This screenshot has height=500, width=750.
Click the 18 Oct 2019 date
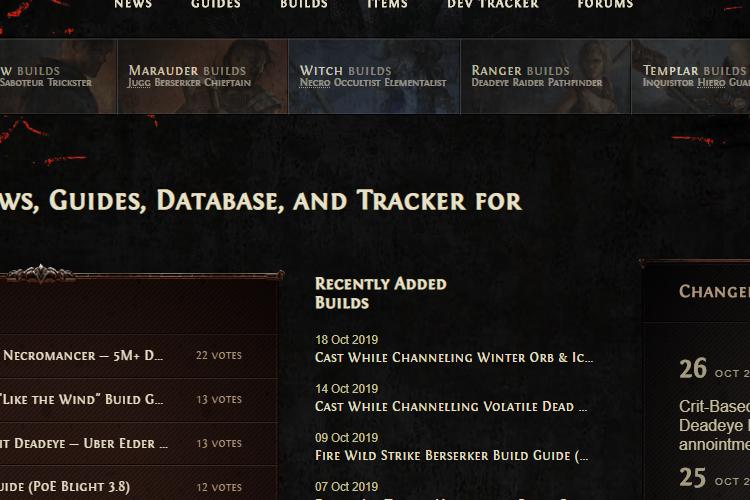pos(346,340)
